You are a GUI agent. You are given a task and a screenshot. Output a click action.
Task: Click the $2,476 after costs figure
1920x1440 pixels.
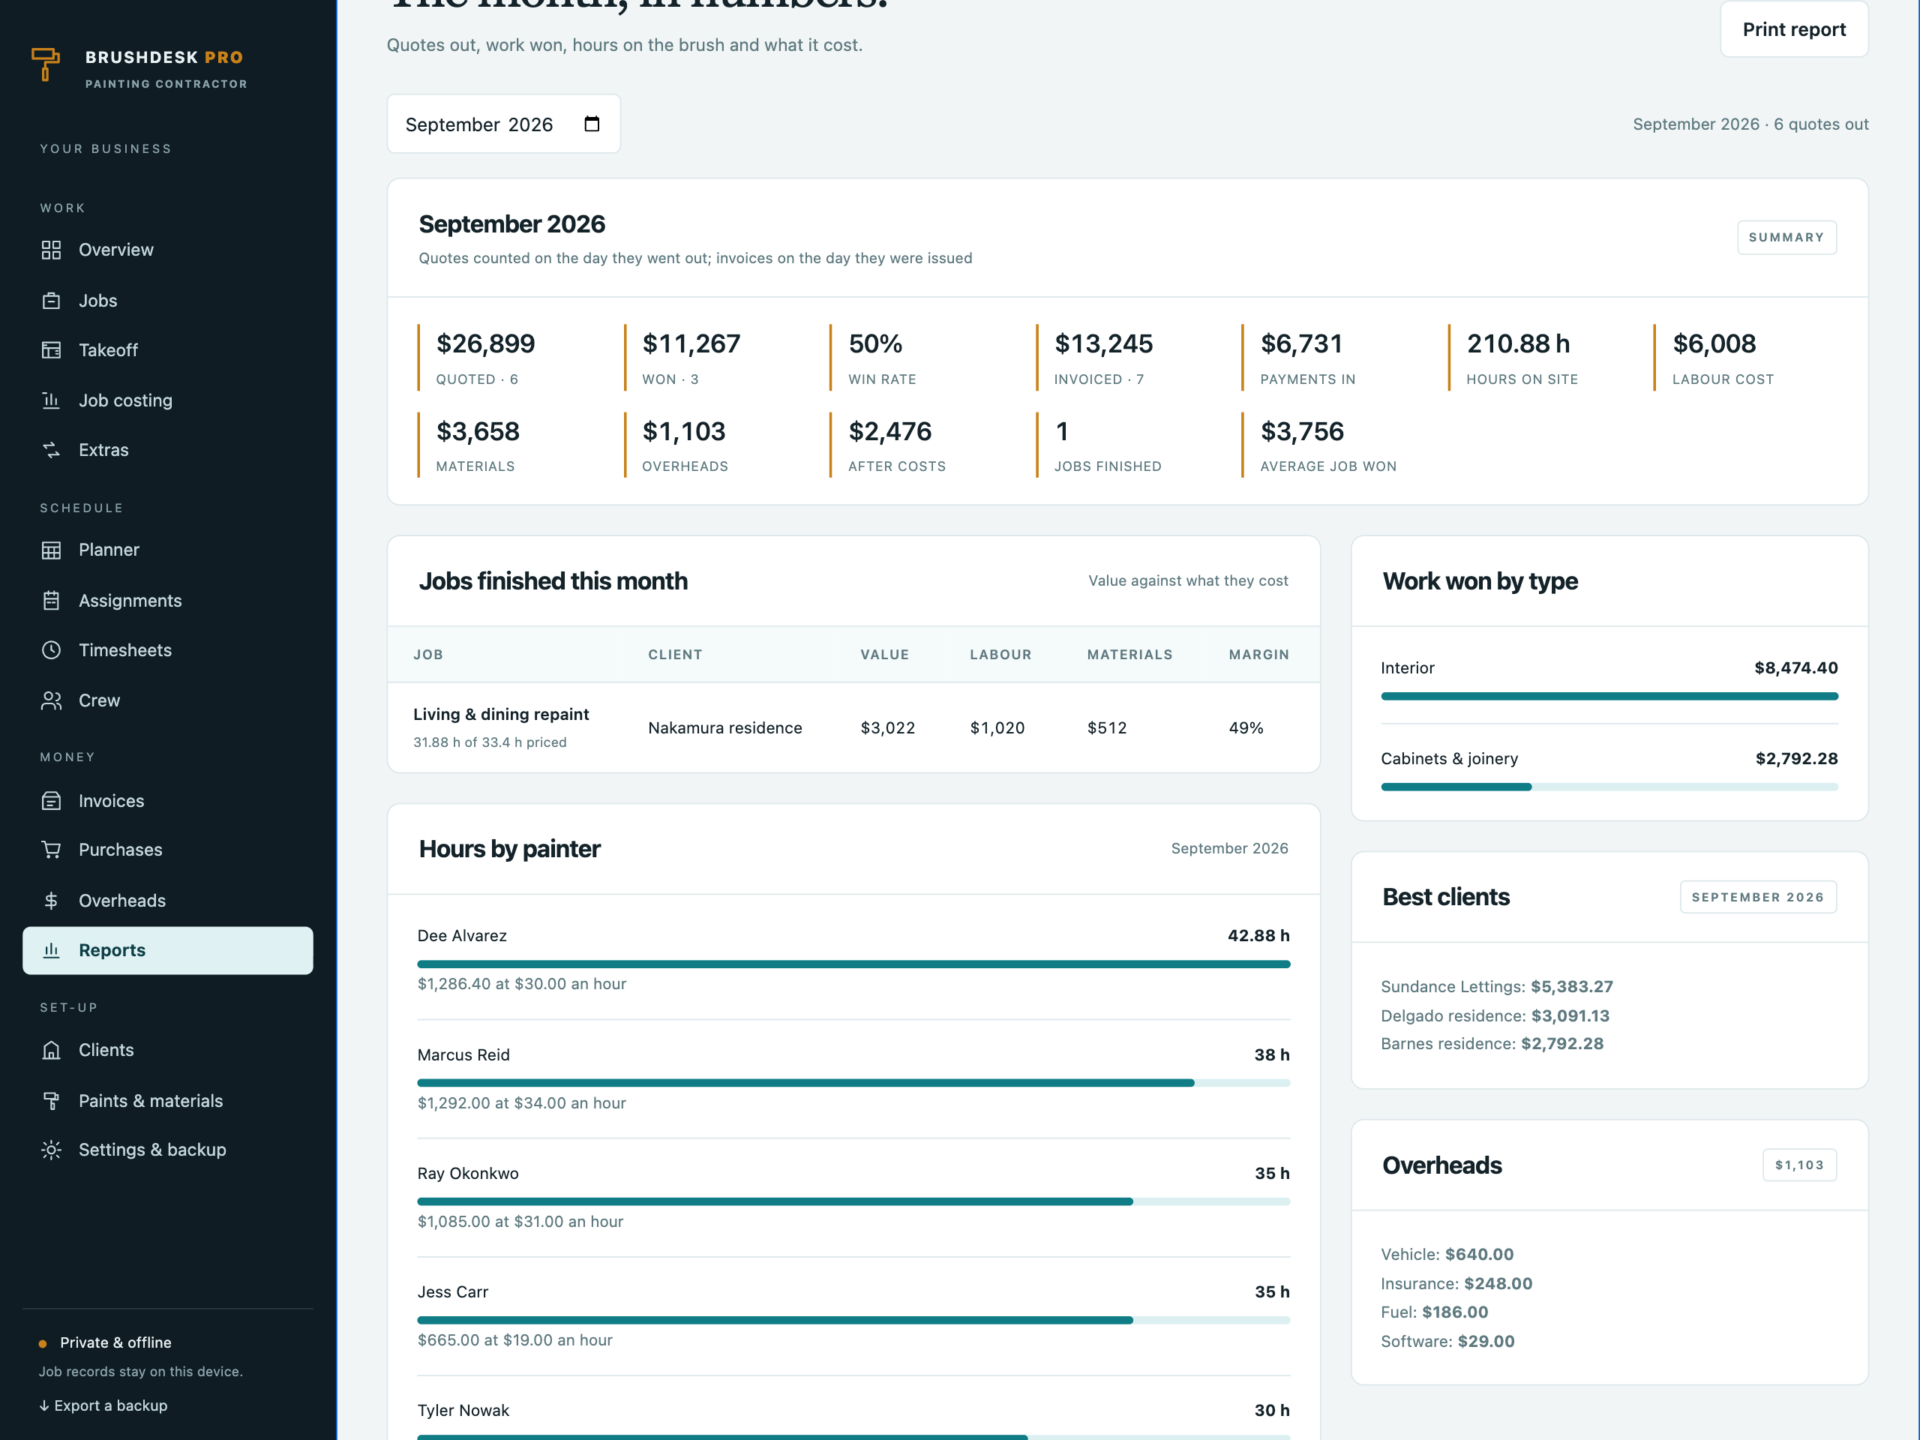click(x=890, y=432)
